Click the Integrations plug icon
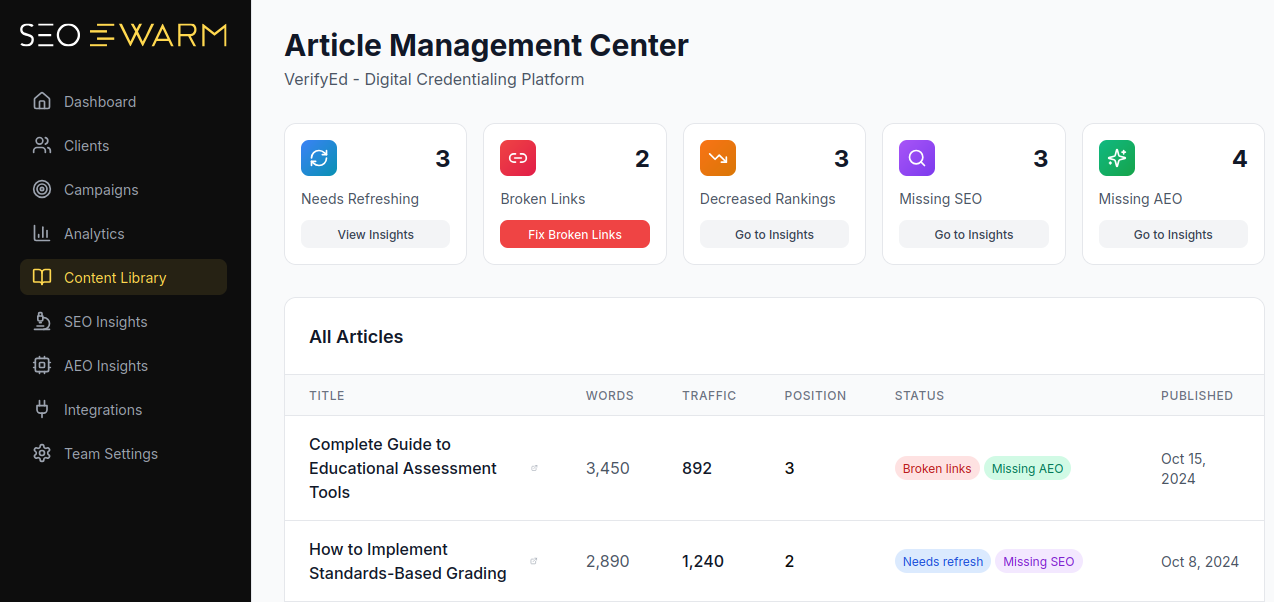1274x602 pixels. (x=41, y=409)
